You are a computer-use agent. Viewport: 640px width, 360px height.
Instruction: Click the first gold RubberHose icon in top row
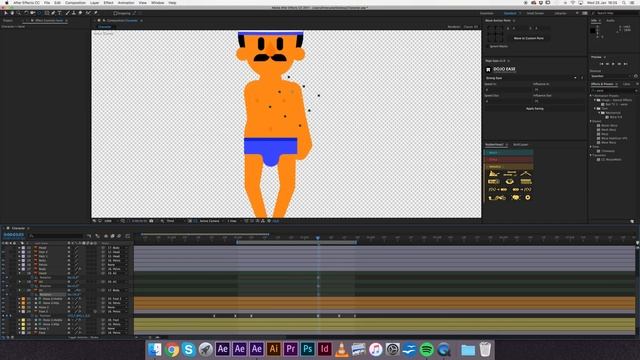point(493,174)
